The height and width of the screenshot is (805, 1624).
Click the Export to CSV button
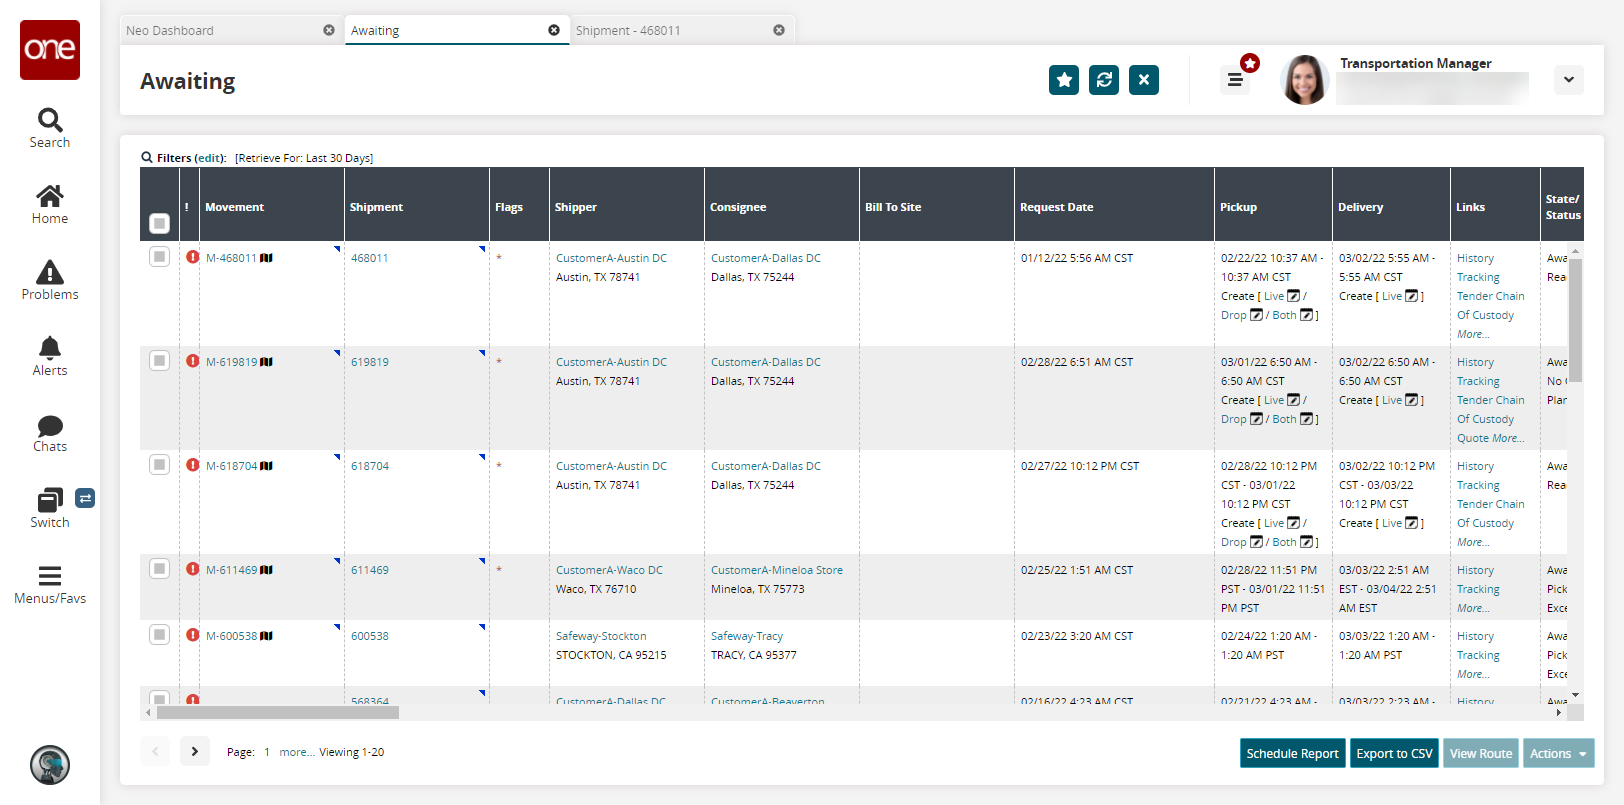pos(1394,754)
